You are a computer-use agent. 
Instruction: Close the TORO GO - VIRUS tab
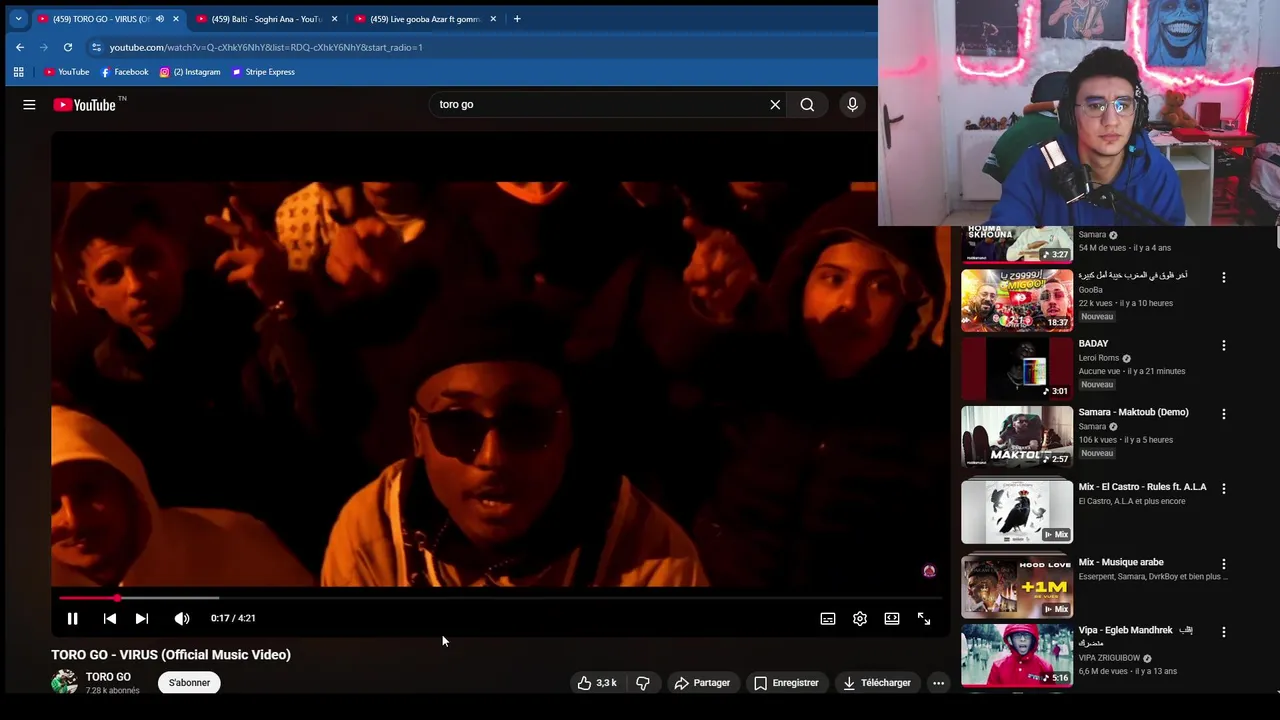tap(176, 19)
